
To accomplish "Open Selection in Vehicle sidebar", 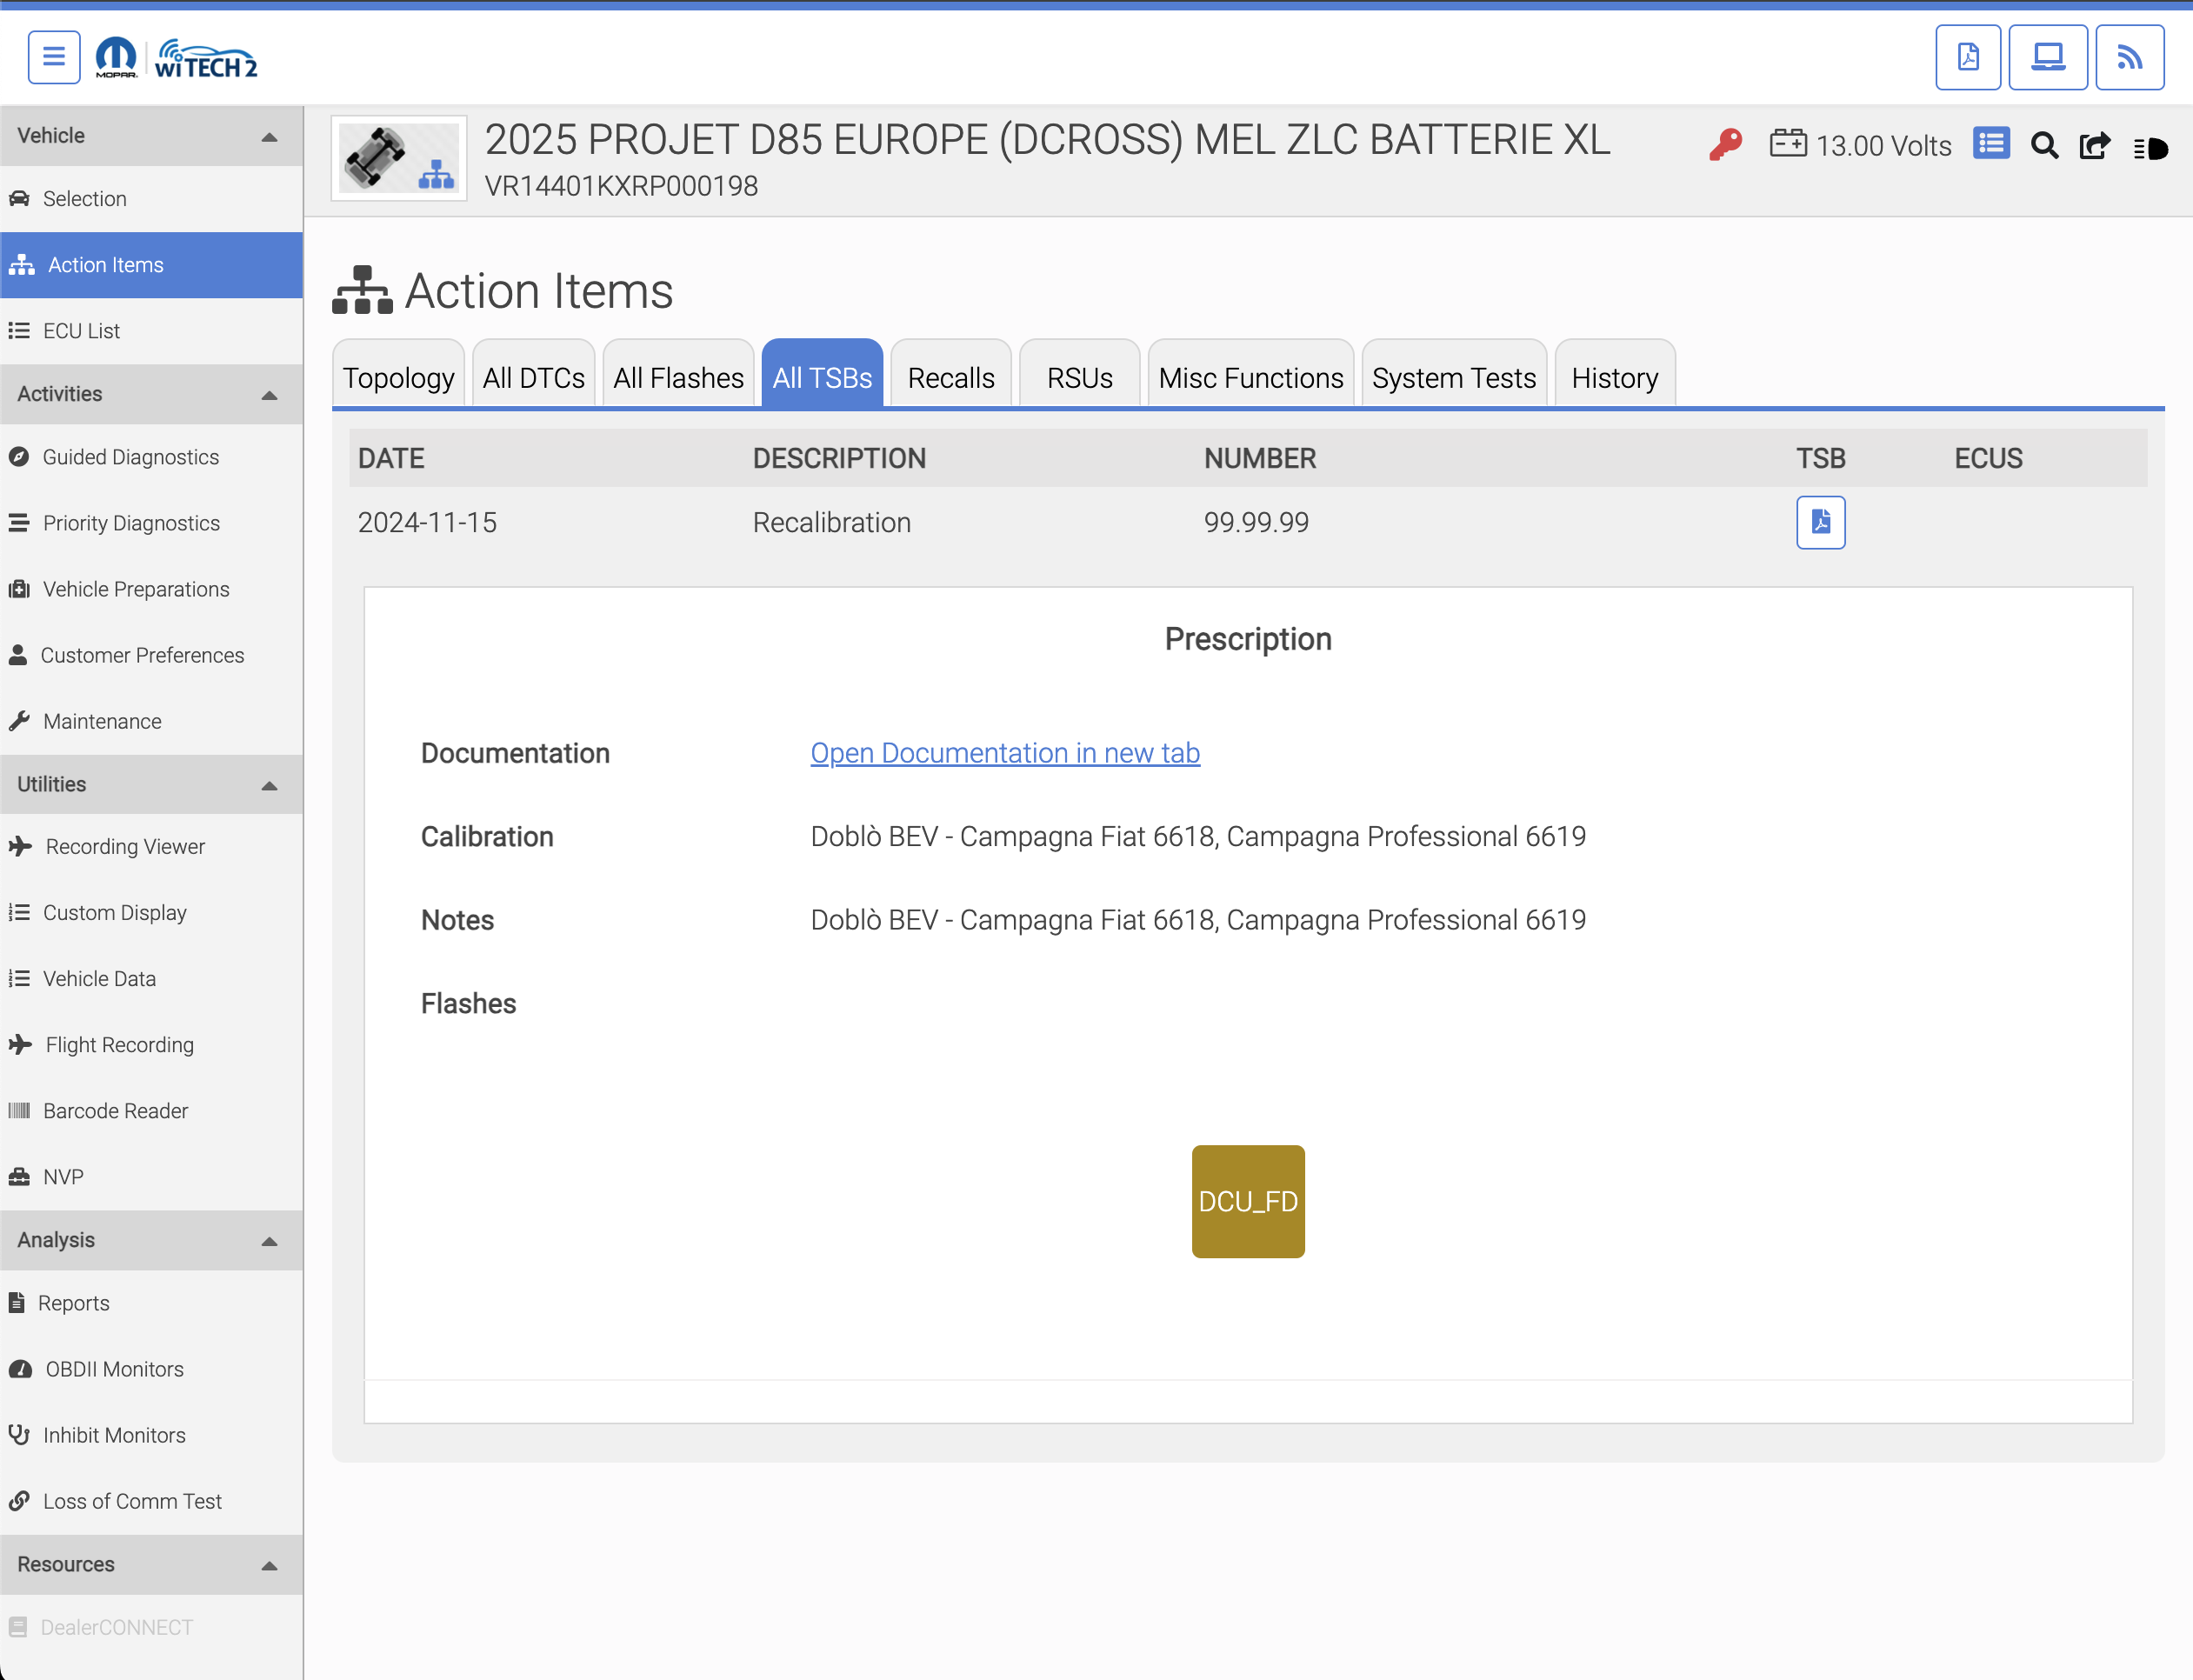I will tap(151, 199).
